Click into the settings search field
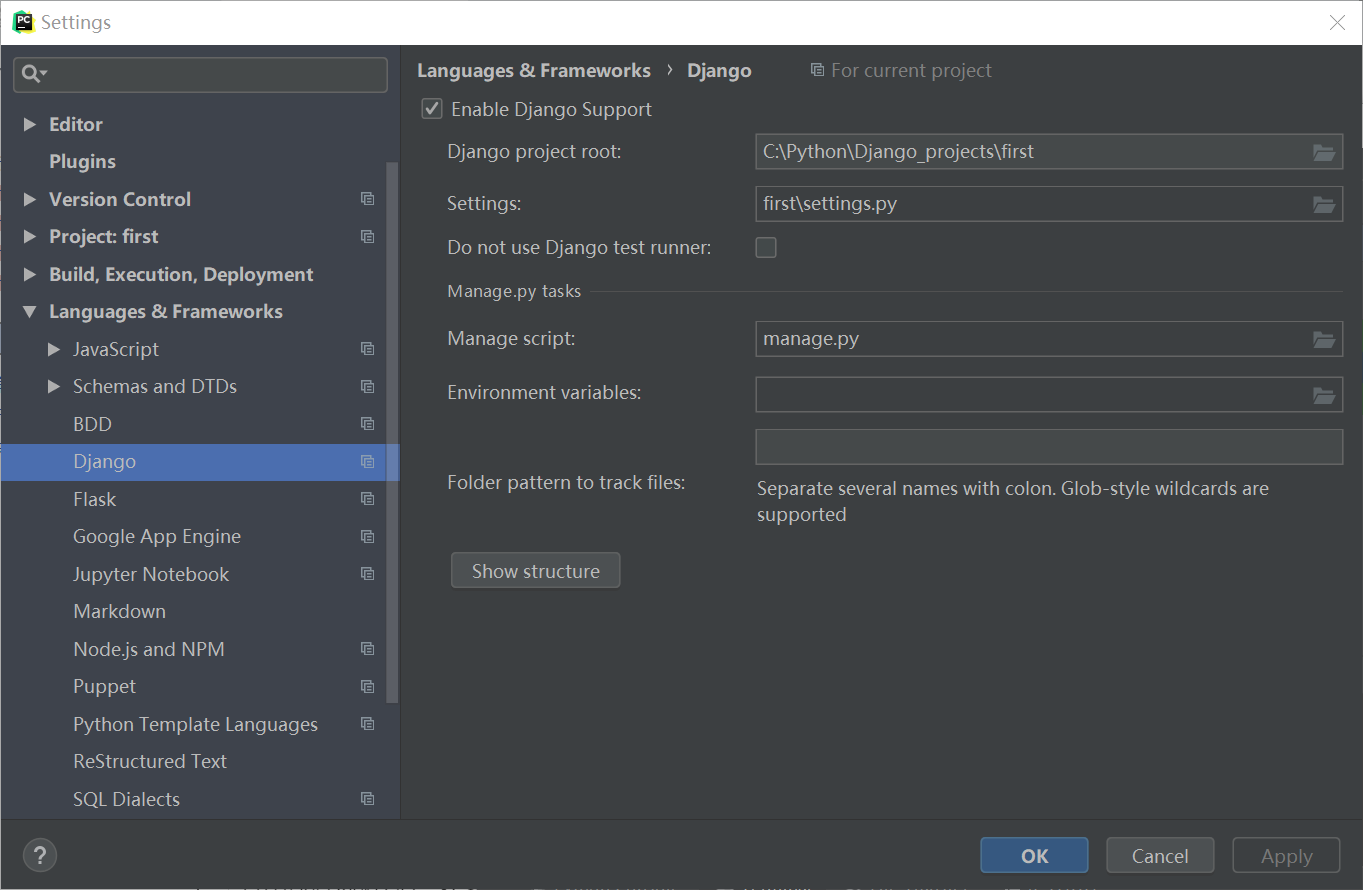The width and height of the screenshot is (1363, 890). (200, 74)
